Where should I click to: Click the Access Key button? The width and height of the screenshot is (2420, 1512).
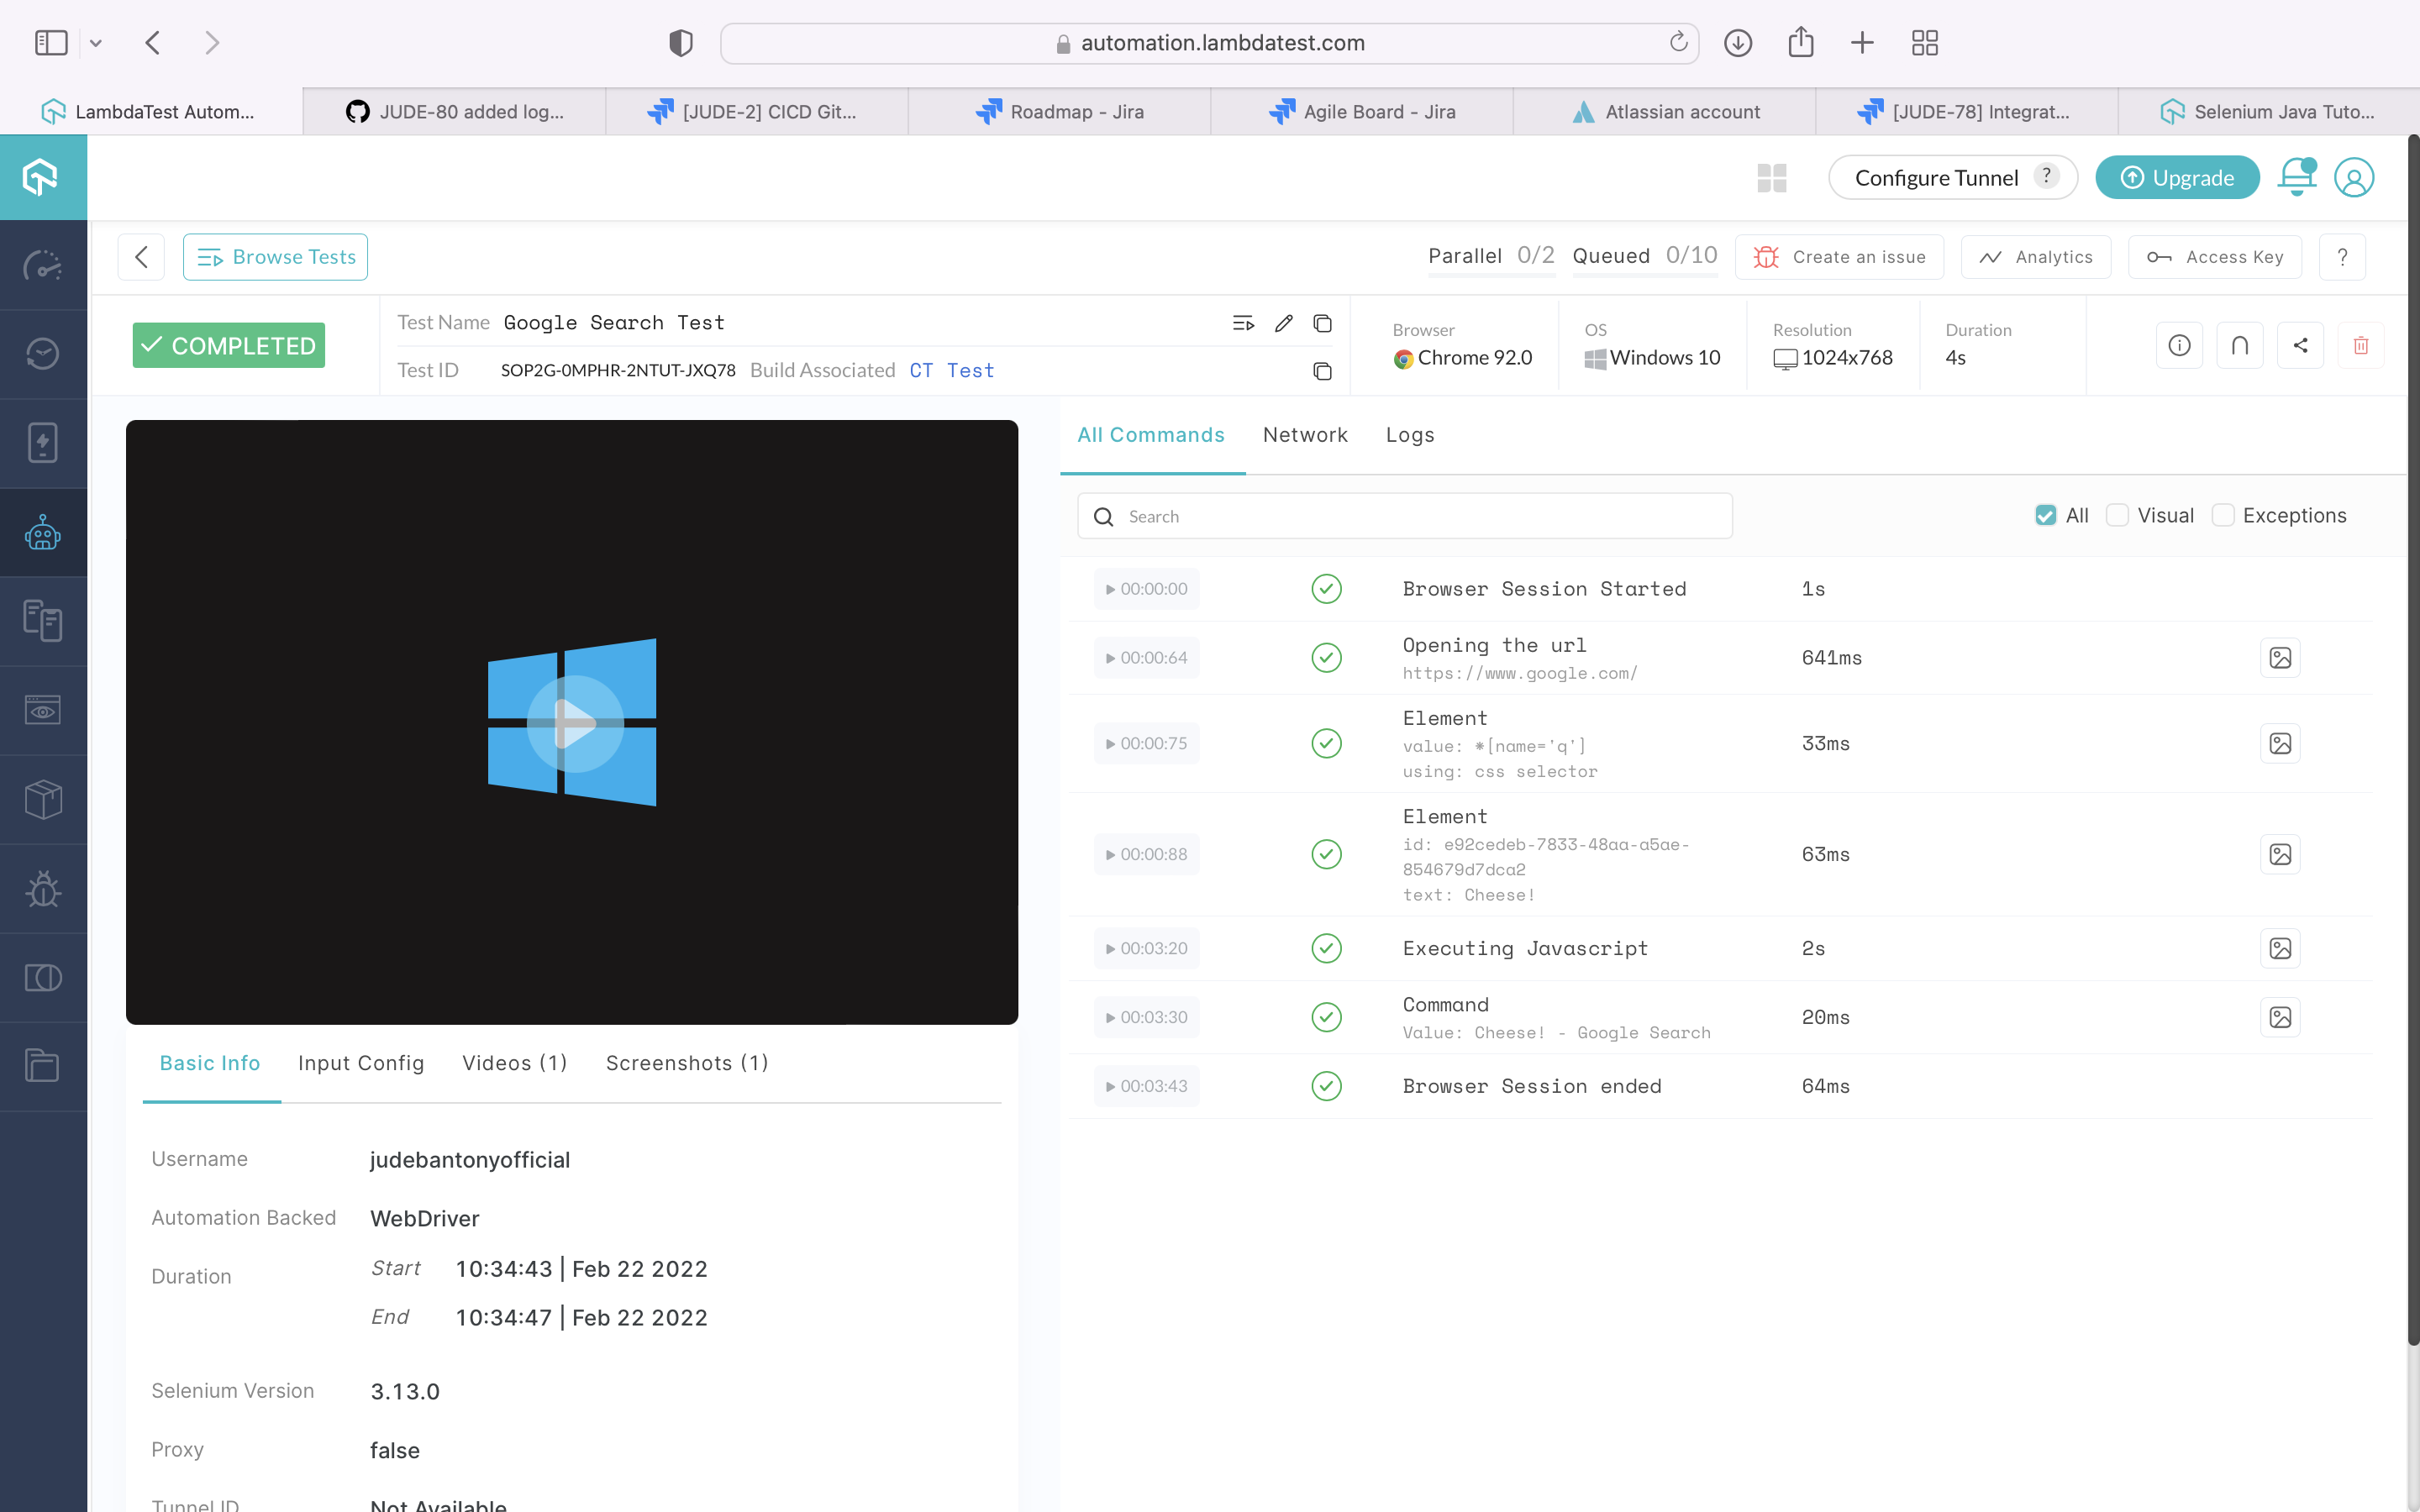2215,257
